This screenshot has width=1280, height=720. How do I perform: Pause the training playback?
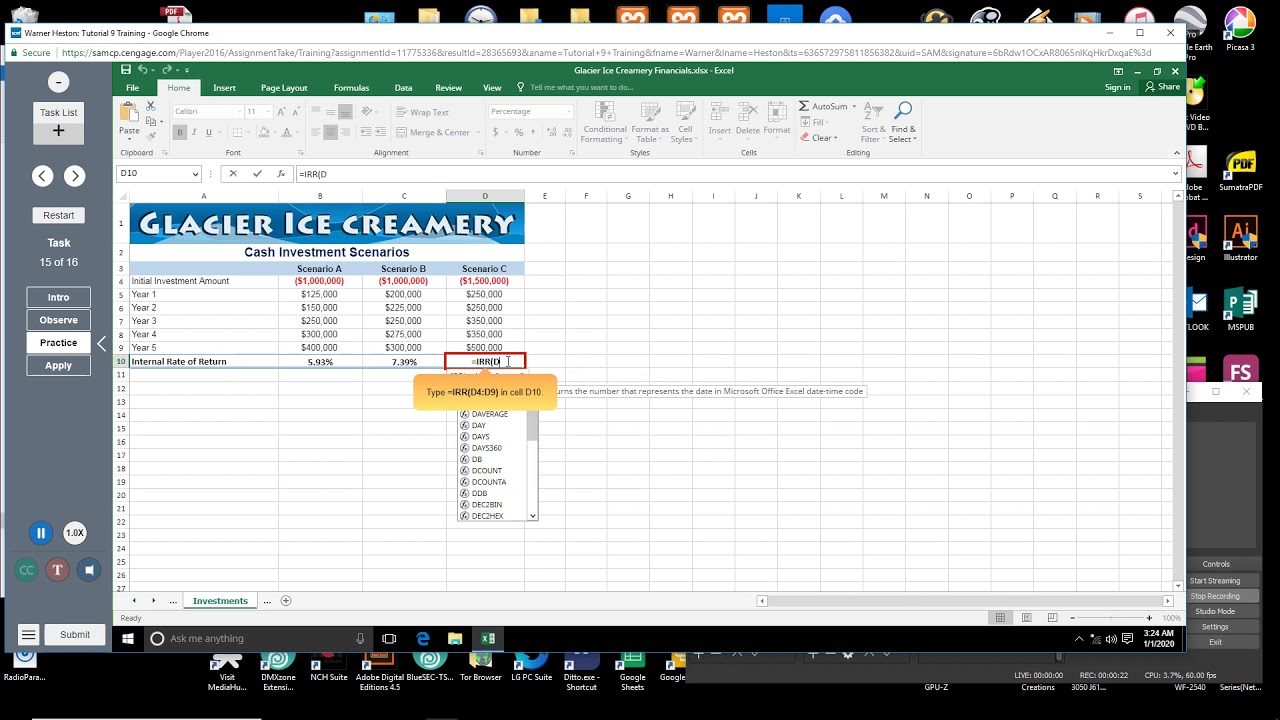point(41,533)
